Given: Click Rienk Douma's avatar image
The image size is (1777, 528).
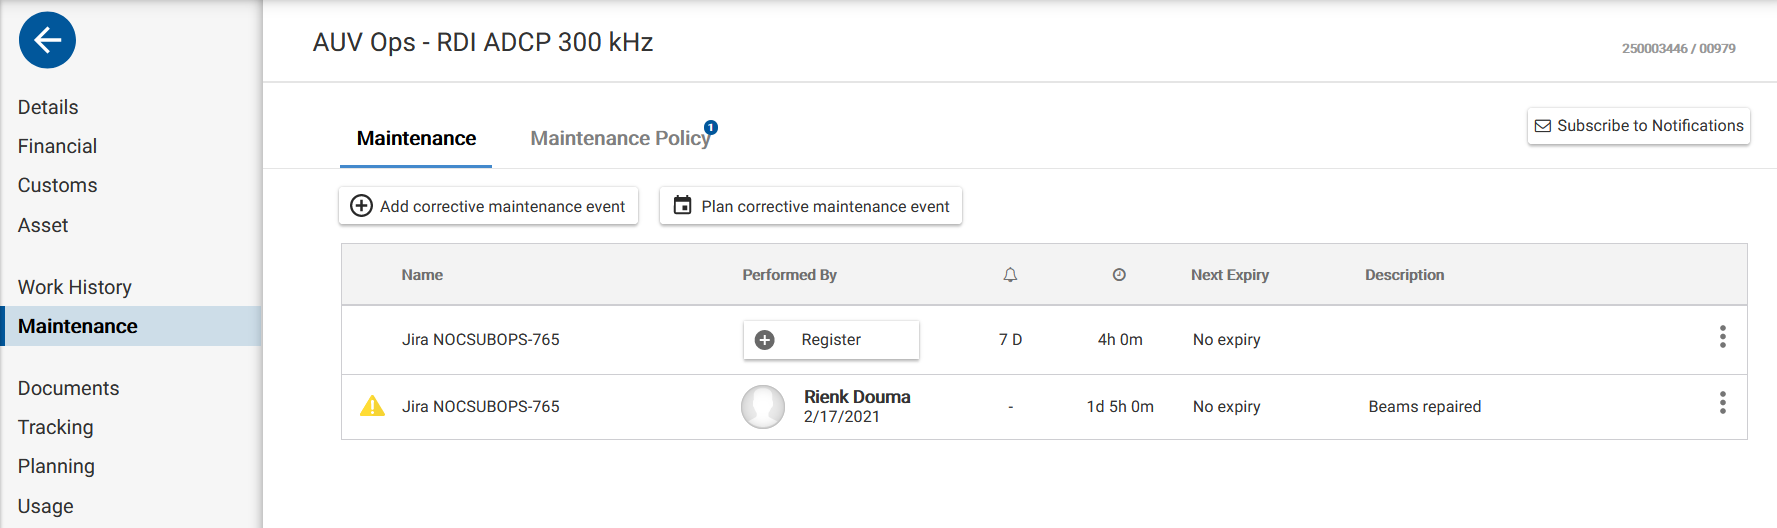Looking at the screenshot, I should click(763, 407).
